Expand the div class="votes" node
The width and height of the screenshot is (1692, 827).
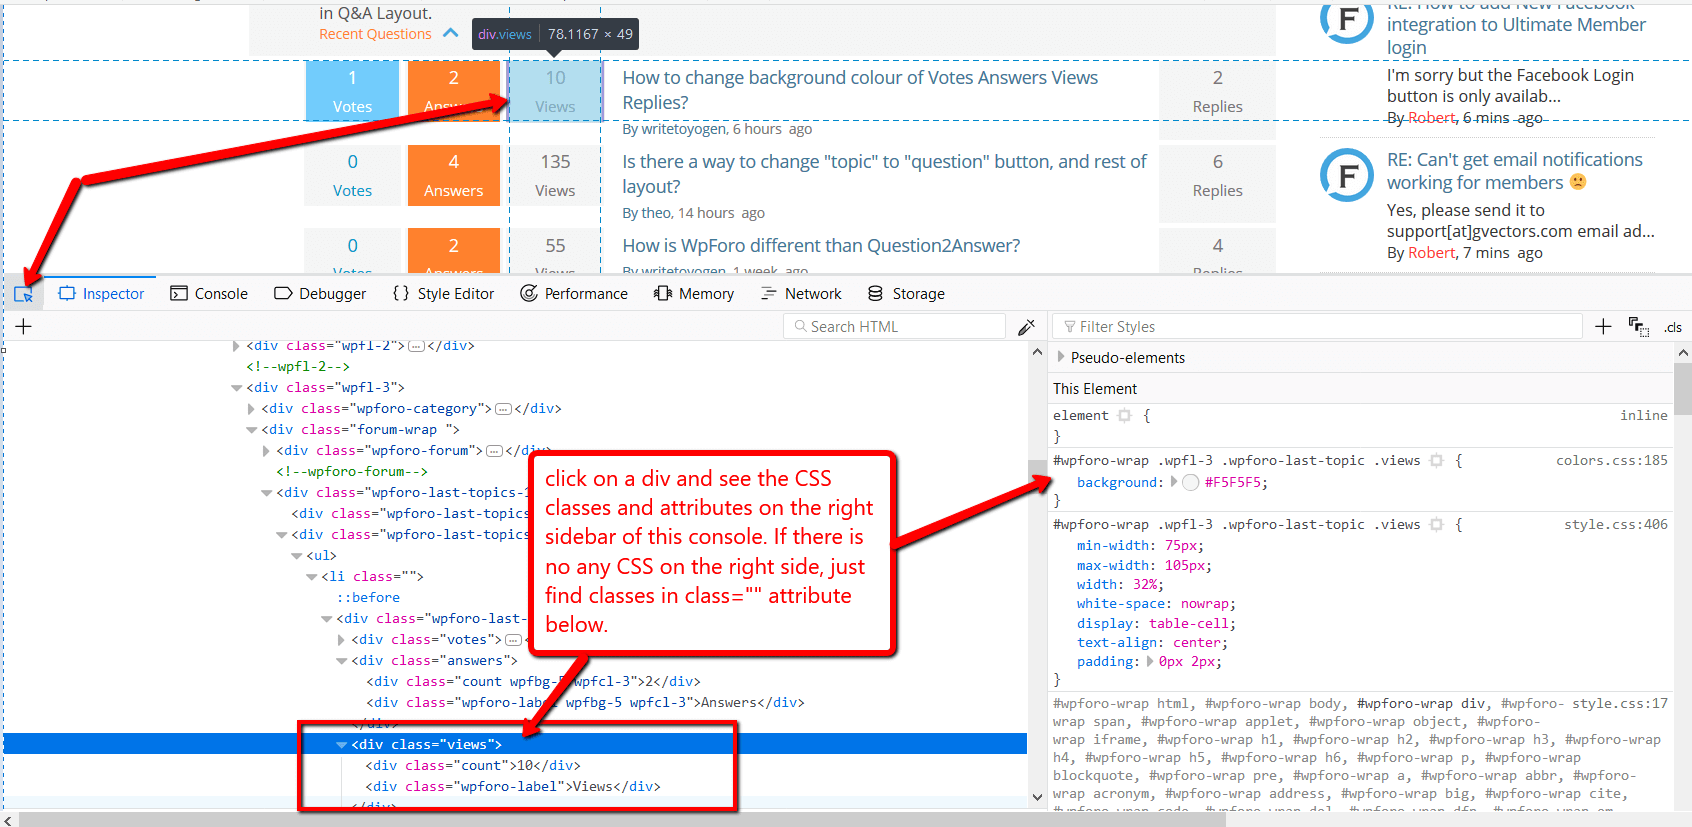click(342, 640)
